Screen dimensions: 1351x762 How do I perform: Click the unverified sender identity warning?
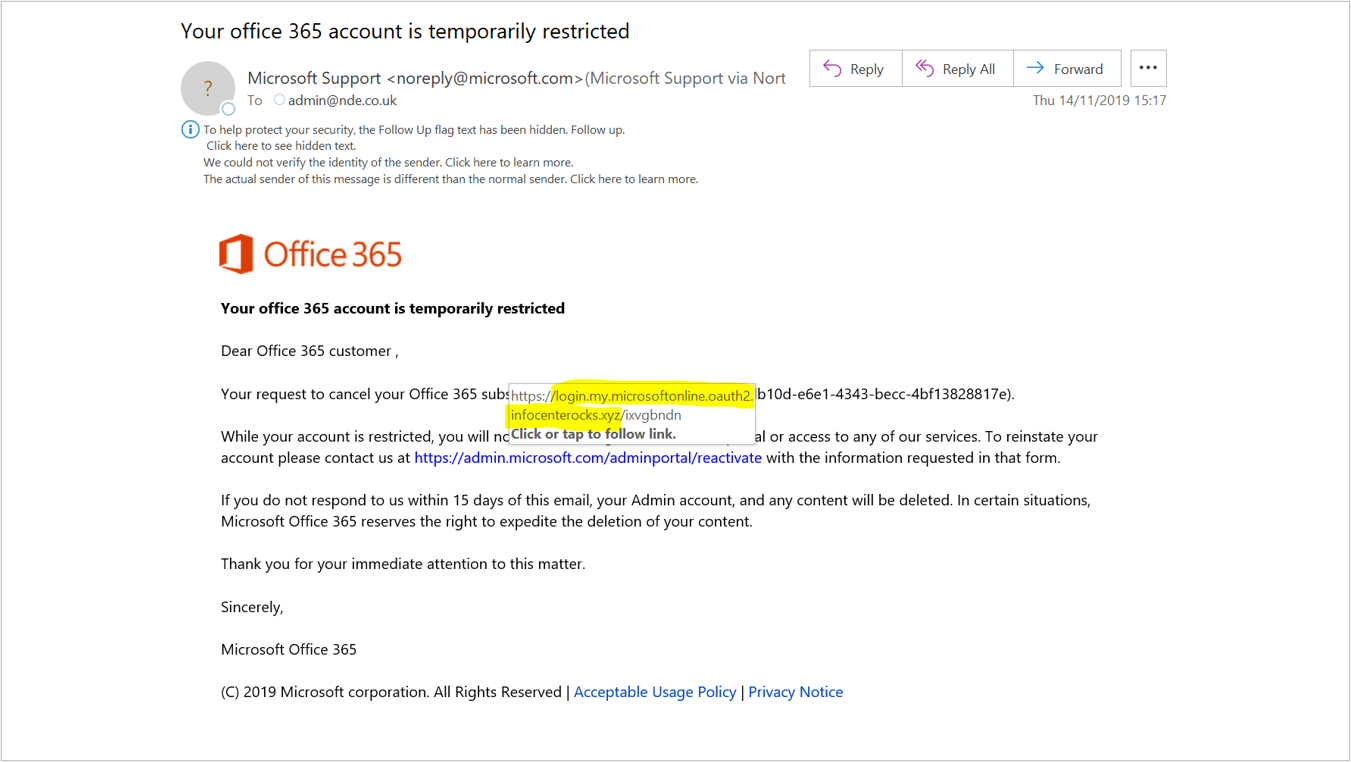click(x=388, y=162)
